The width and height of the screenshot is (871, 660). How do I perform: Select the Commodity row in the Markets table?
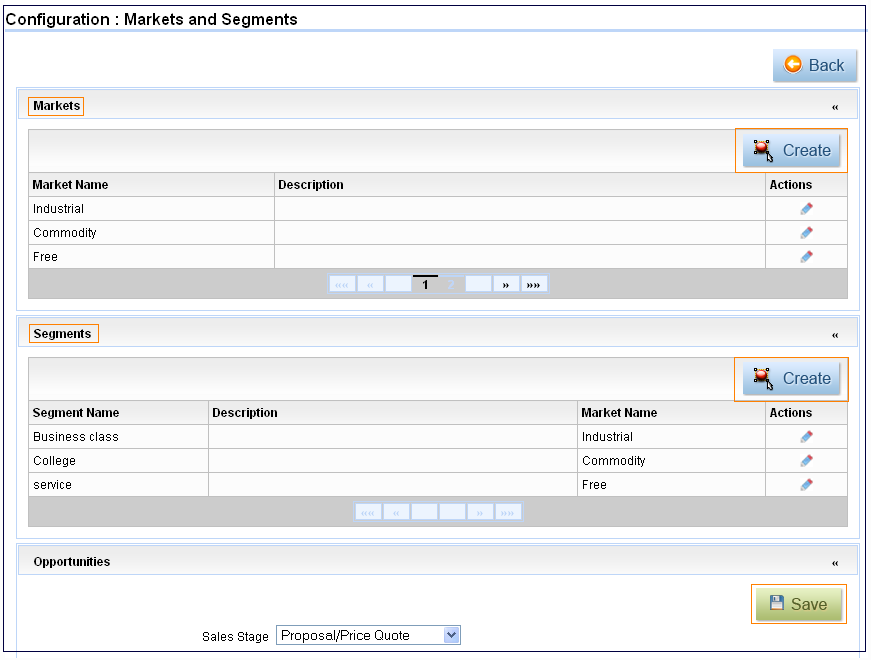coord(438,233)
